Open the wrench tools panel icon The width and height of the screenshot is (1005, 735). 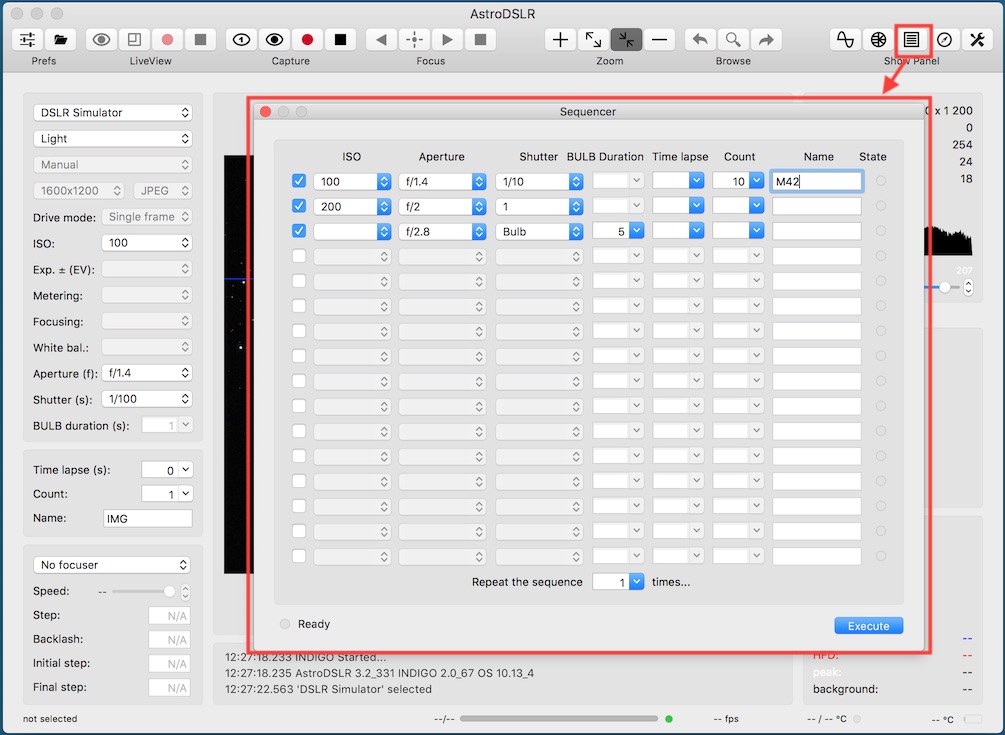click(977, 40)
